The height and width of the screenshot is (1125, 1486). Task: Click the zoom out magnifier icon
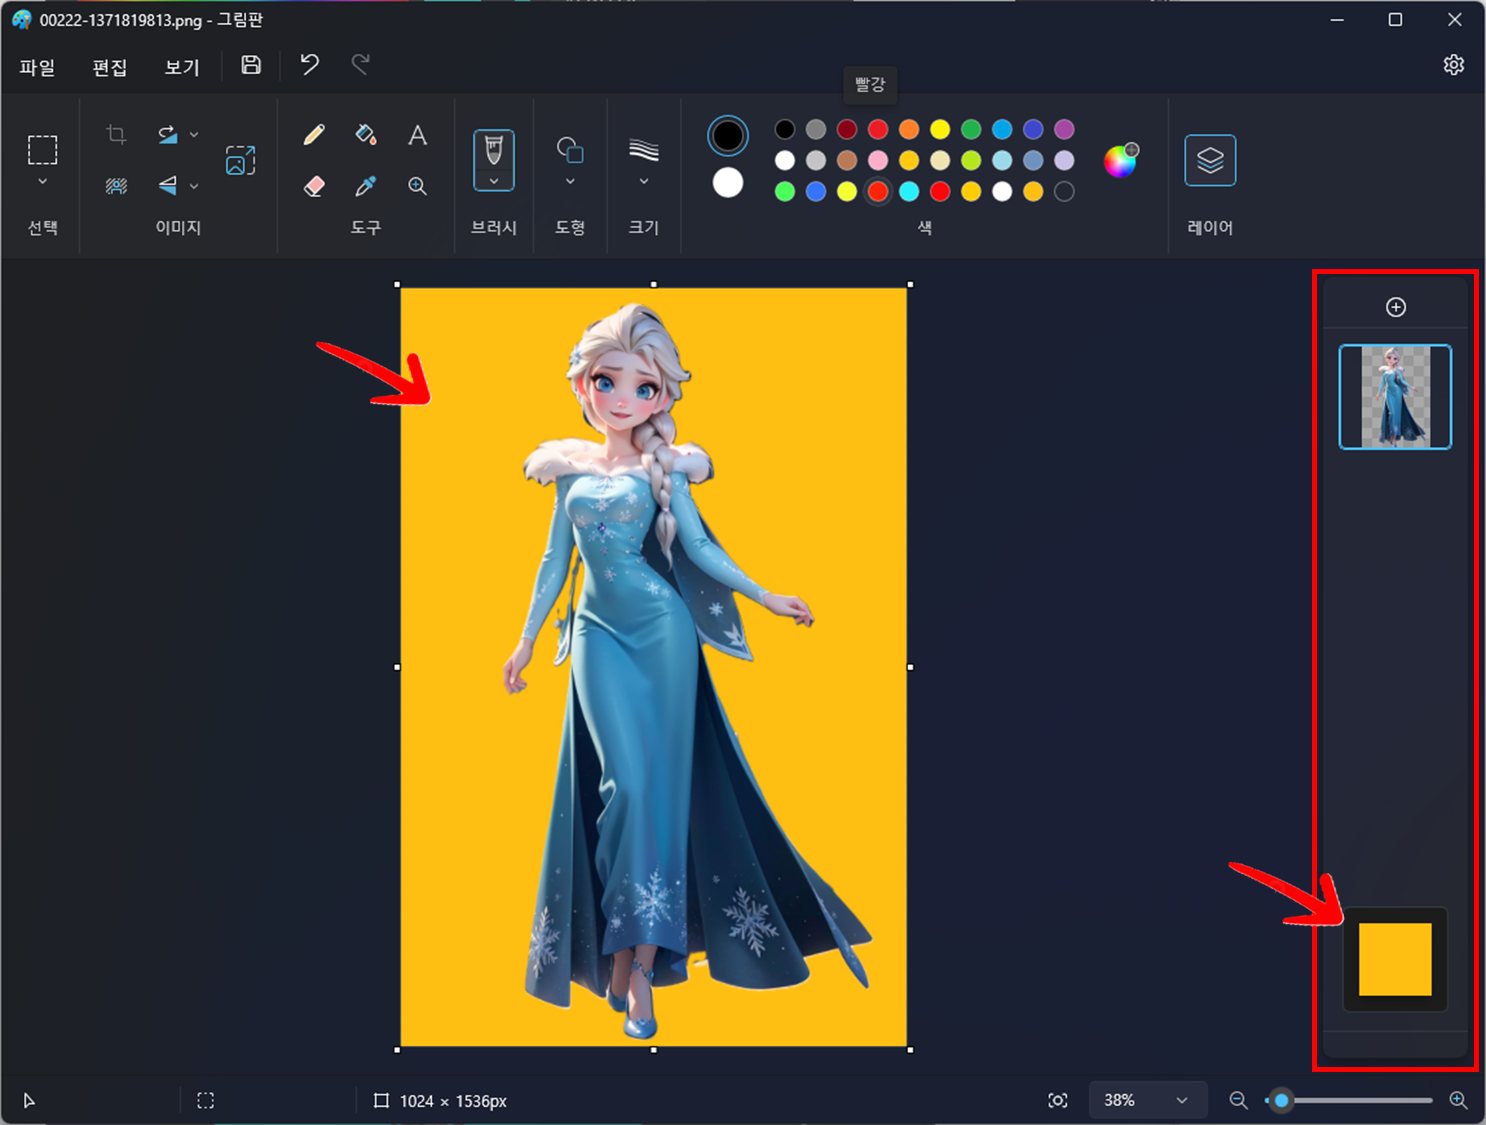click(1238, 1100)
